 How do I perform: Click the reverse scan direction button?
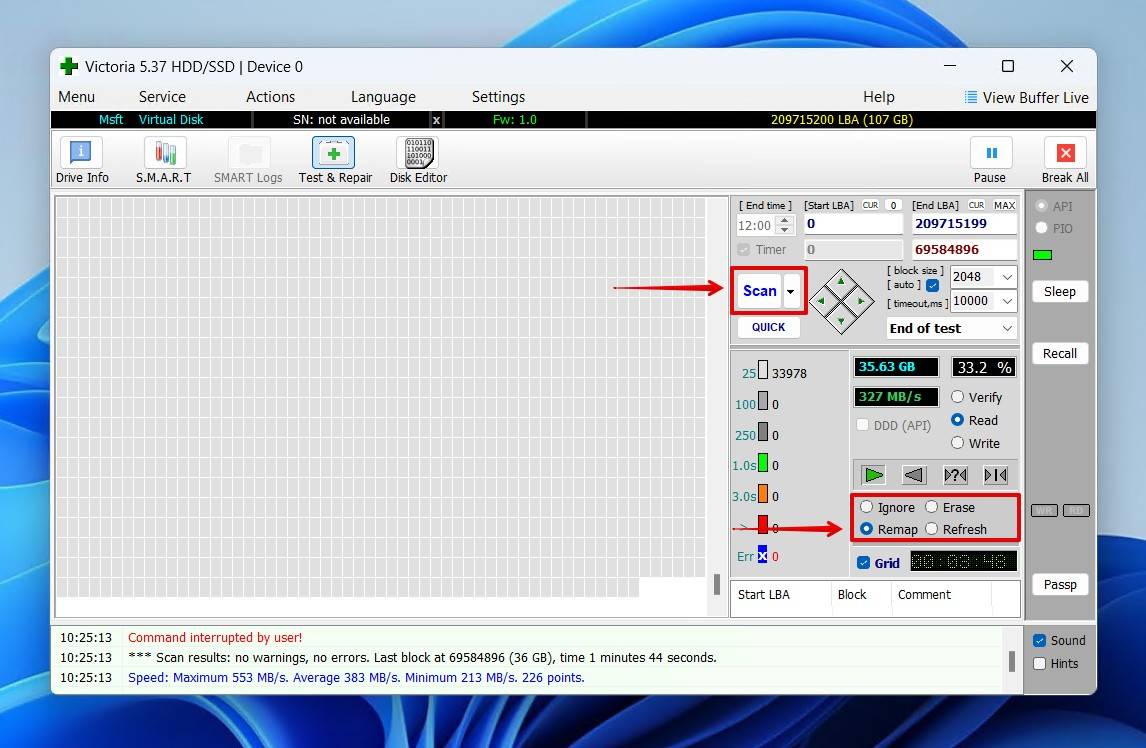click(914, 475)
